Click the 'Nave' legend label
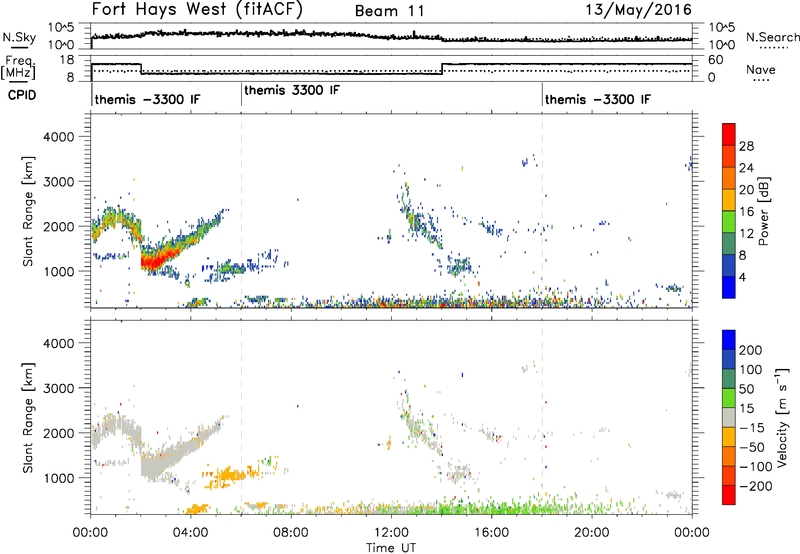This screenshot has height=554, width=800. pyautogui.click(x=761, y=70)
